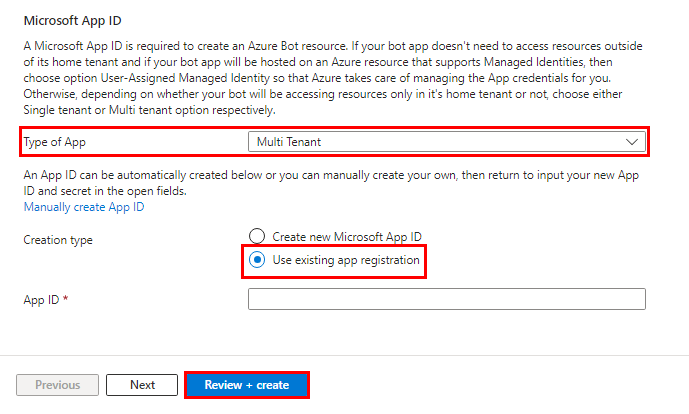Open the Type of App dropdown
Viewport: 689px width, 414px height.
(x=446, y=142)
